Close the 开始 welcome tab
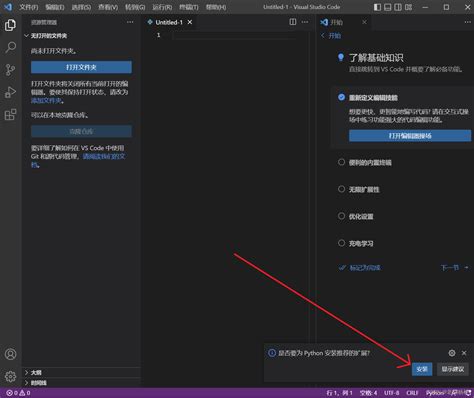The image size is (474, 398). 364,22
